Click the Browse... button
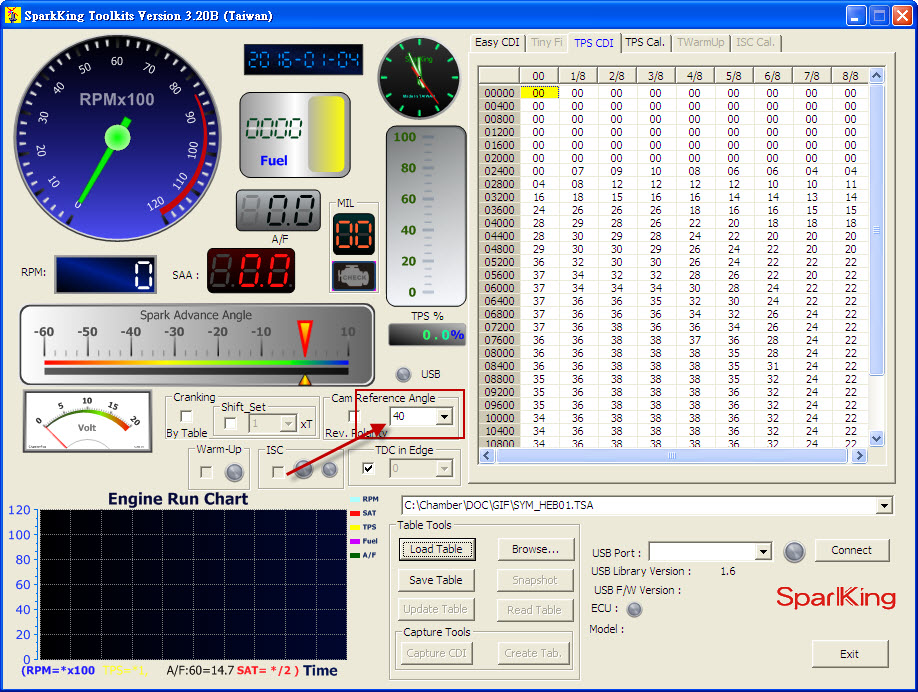This screenshot has width=918, height=692. 535,549
